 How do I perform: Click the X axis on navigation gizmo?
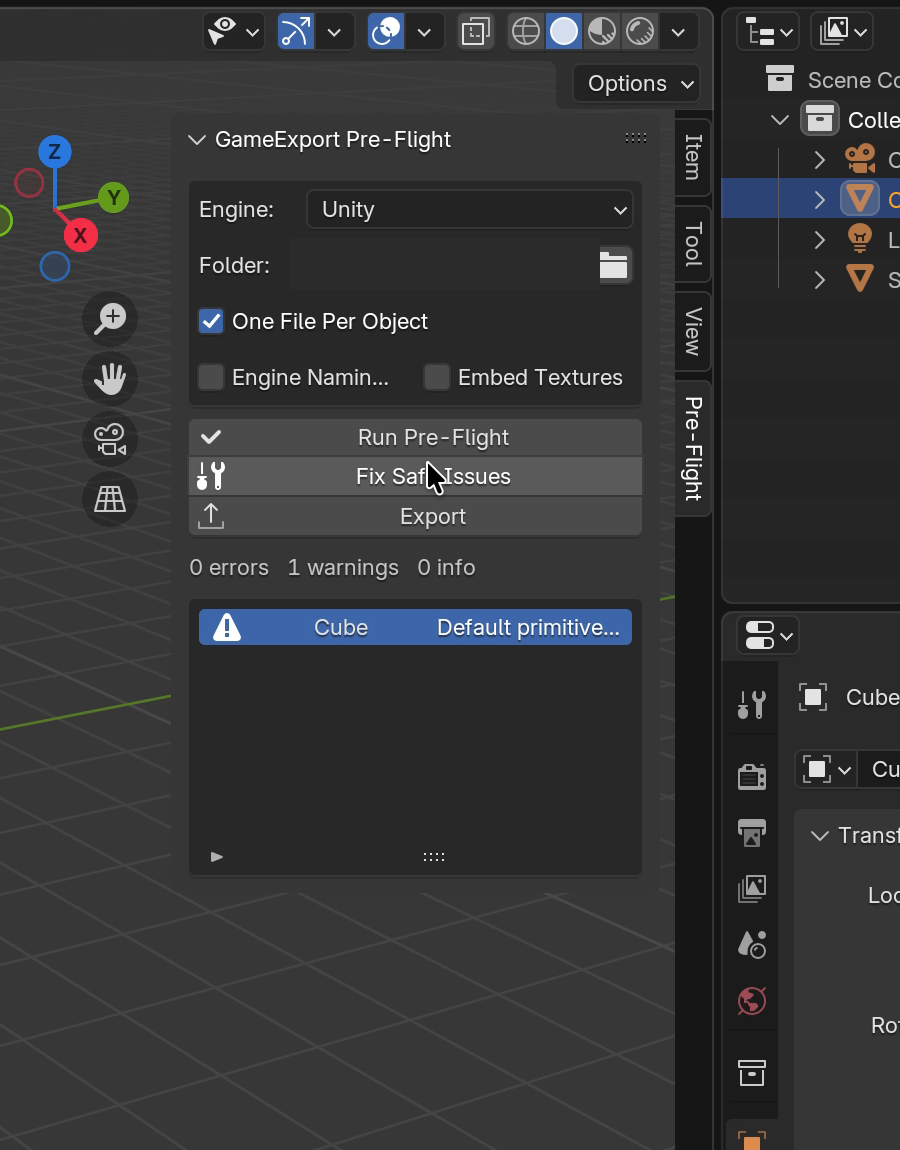click(x=81, y=235)
